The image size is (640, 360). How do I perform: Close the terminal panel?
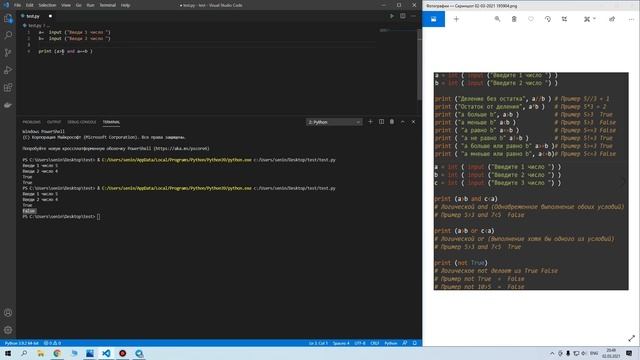413,122
